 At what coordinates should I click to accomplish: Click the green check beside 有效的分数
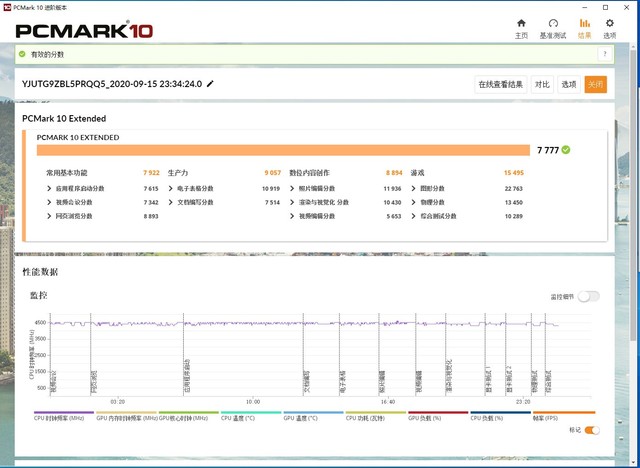22,54
